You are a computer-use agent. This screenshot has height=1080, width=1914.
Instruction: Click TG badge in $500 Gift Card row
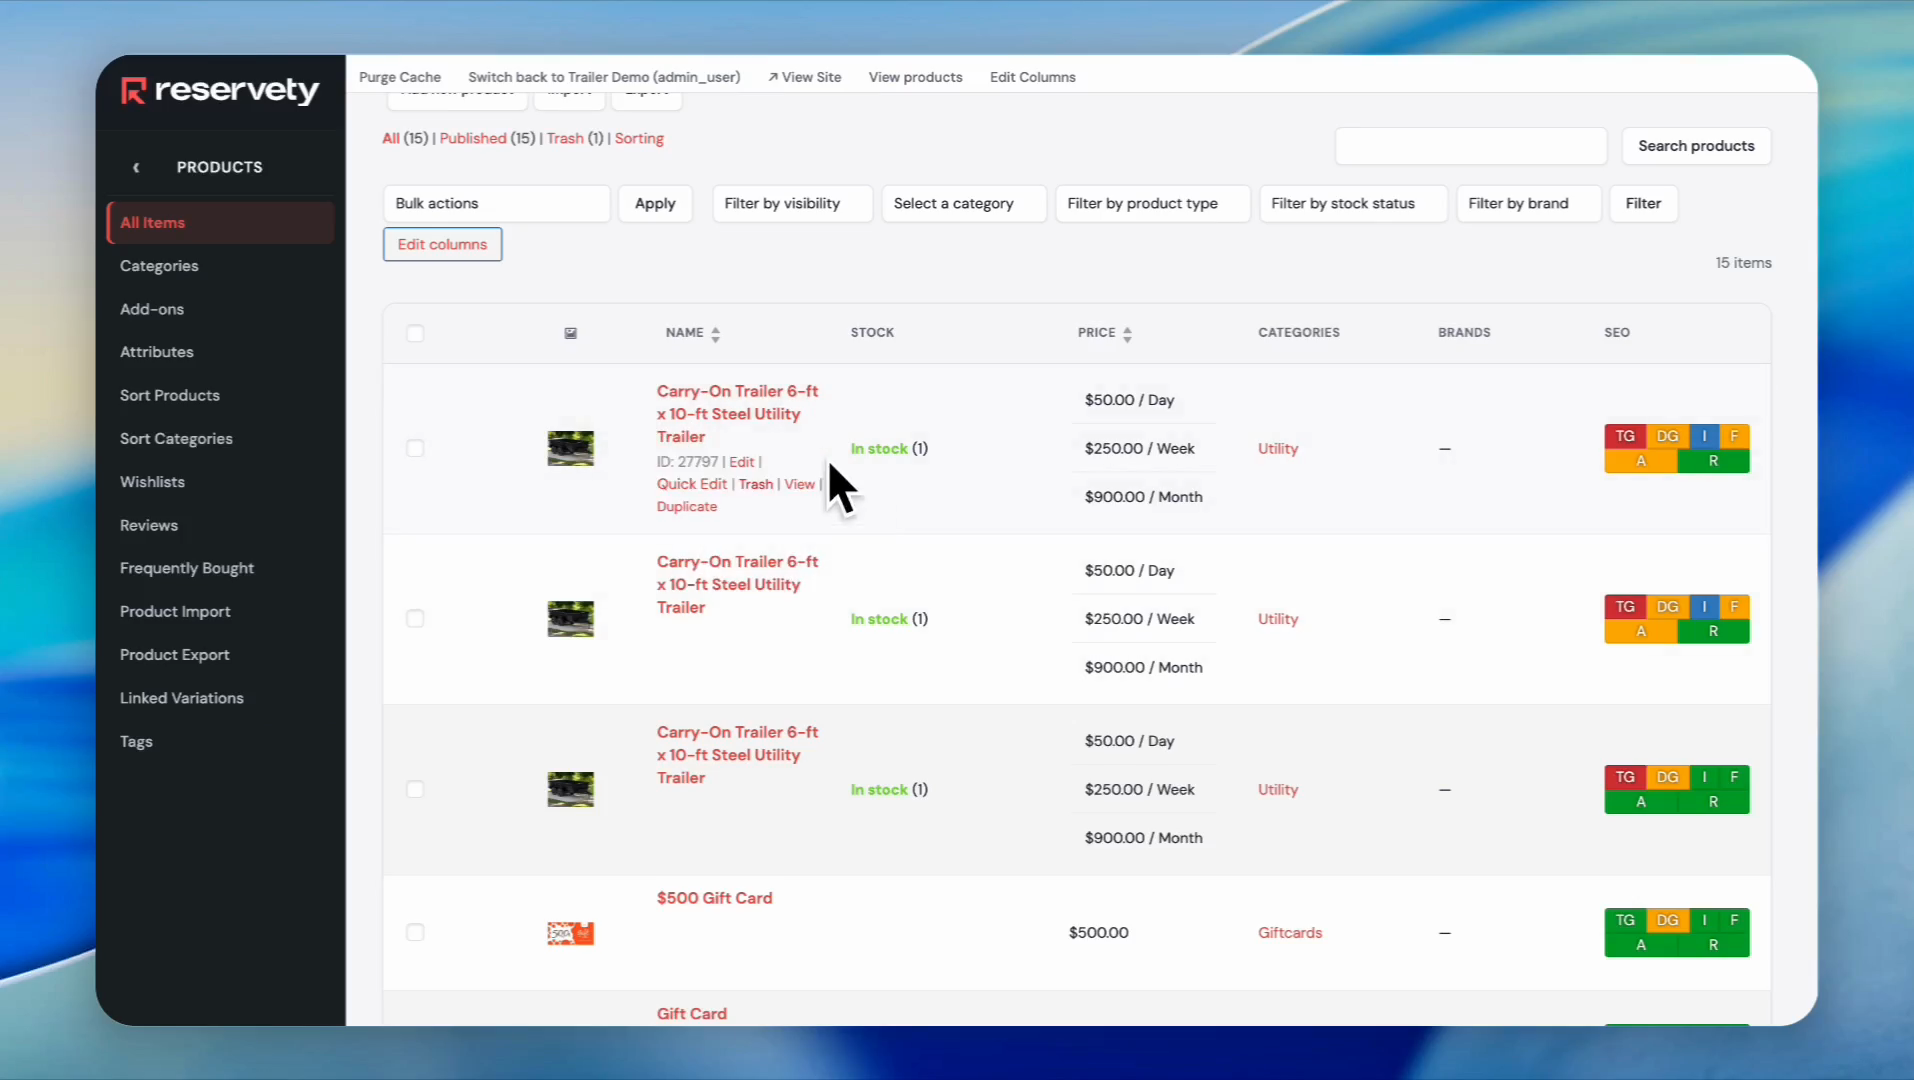pyautogui.click(x=1625, y=920)
